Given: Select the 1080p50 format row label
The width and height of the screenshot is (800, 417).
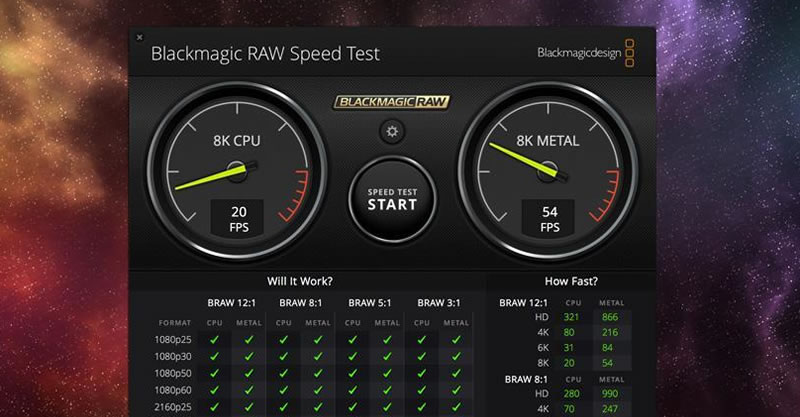Looking at the screenshot, I should [173, 373].
